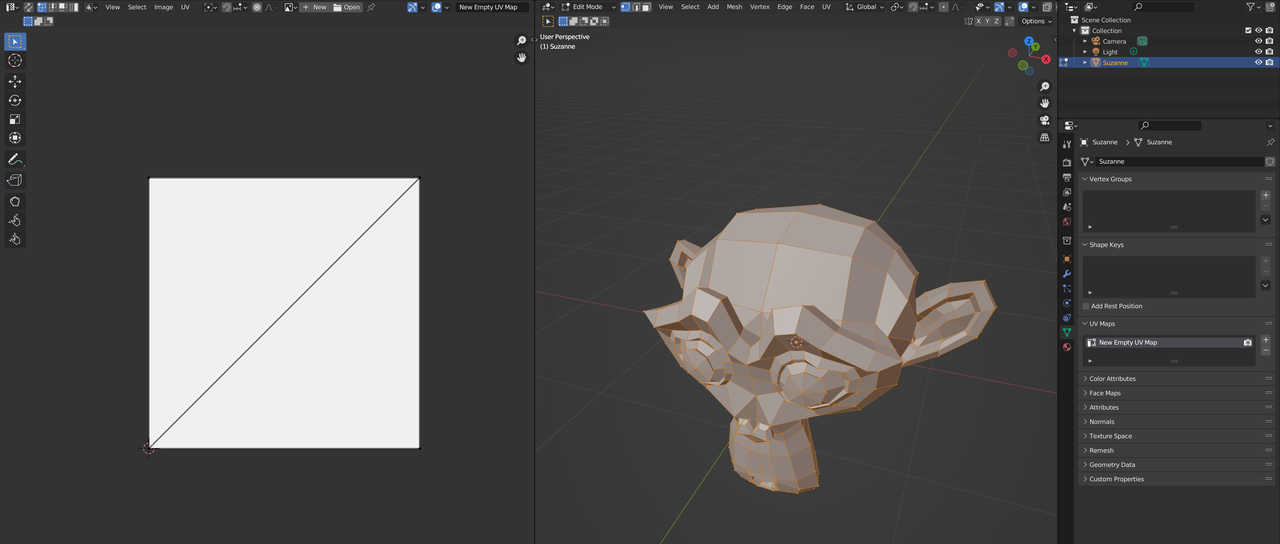Select the Rotate tool in UV editor

[x=15, y=101]
